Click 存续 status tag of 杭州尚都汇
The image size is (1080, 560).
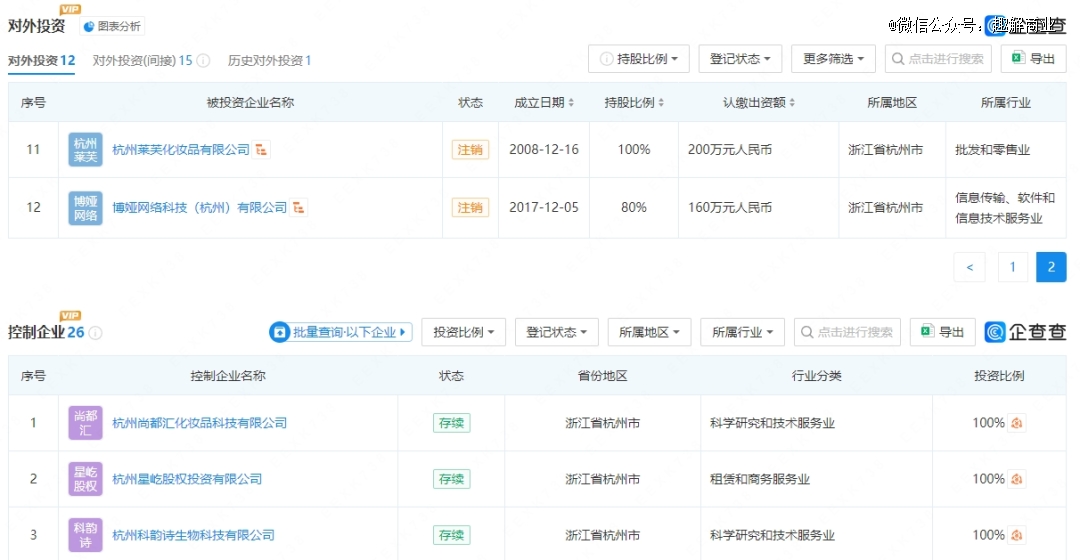coord(451,423)
